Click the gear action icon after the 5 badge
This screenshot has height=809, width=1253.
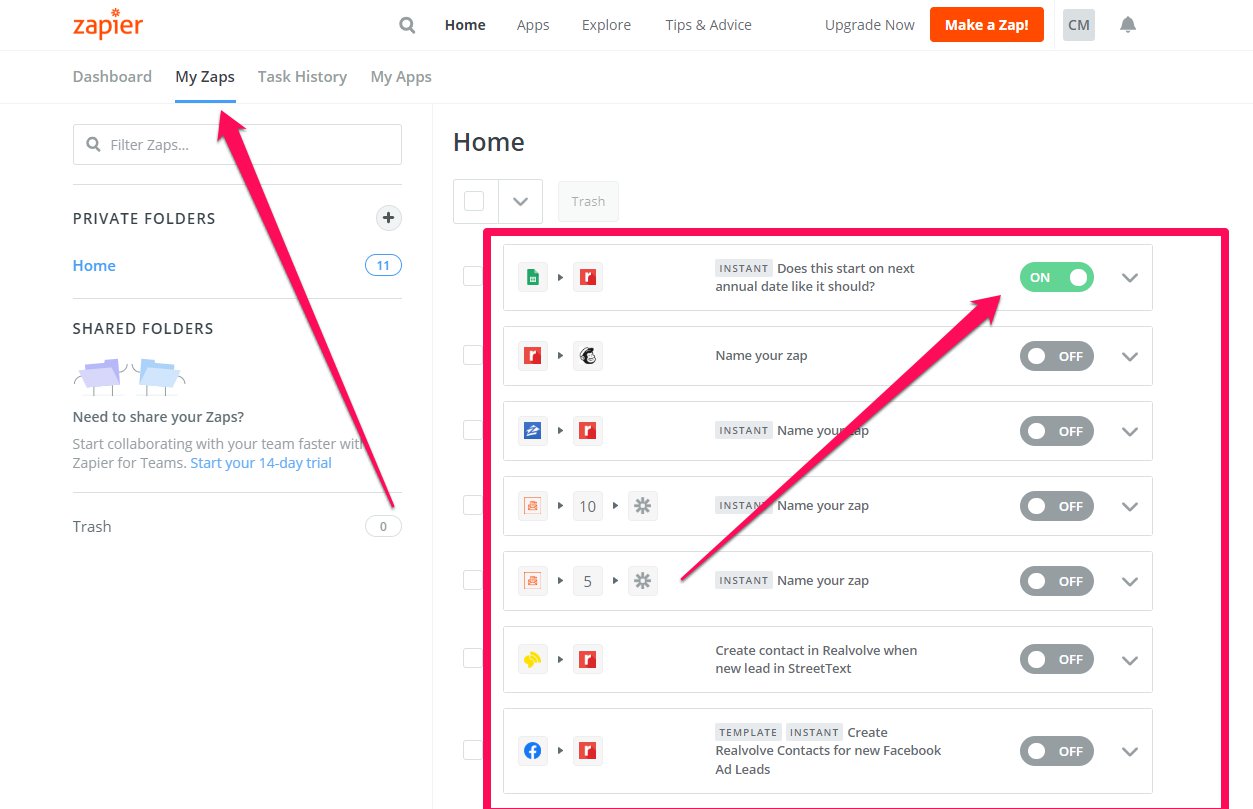click(643, 581)
